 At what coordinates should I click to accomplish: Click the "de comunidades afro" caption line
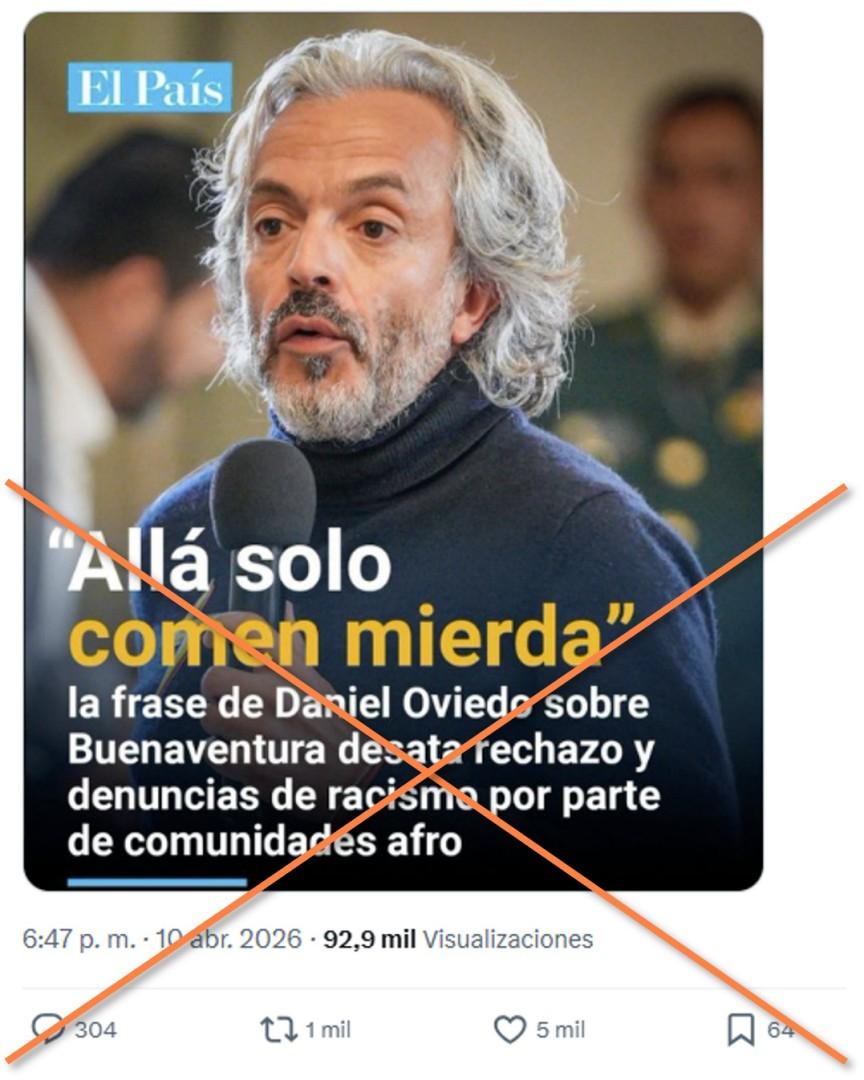pyautogui.click(x=265, y=842)
